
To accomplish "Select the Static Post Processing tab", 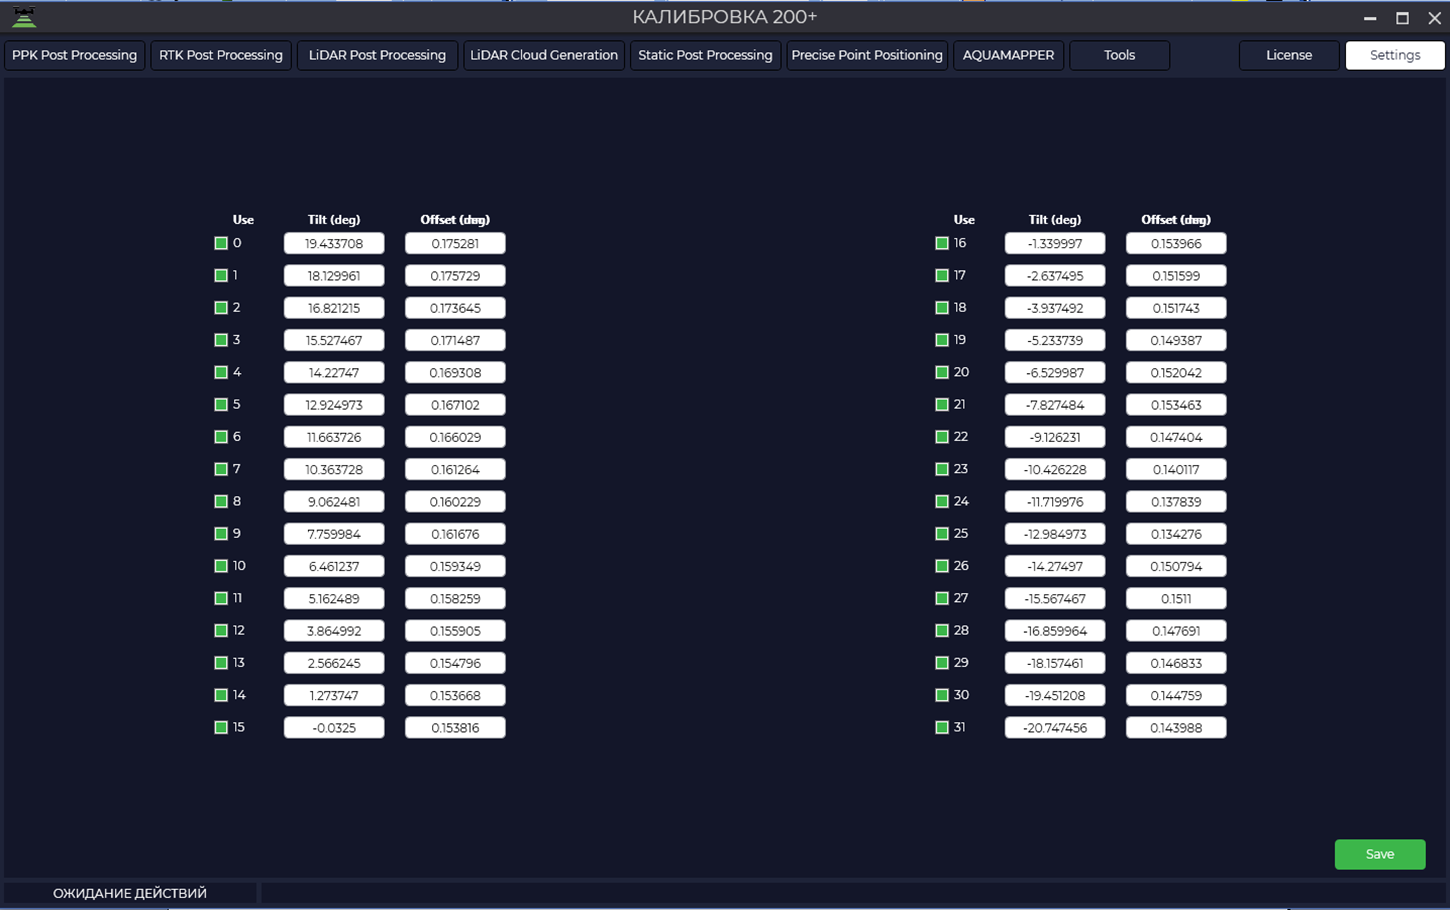I will [705, 55].
